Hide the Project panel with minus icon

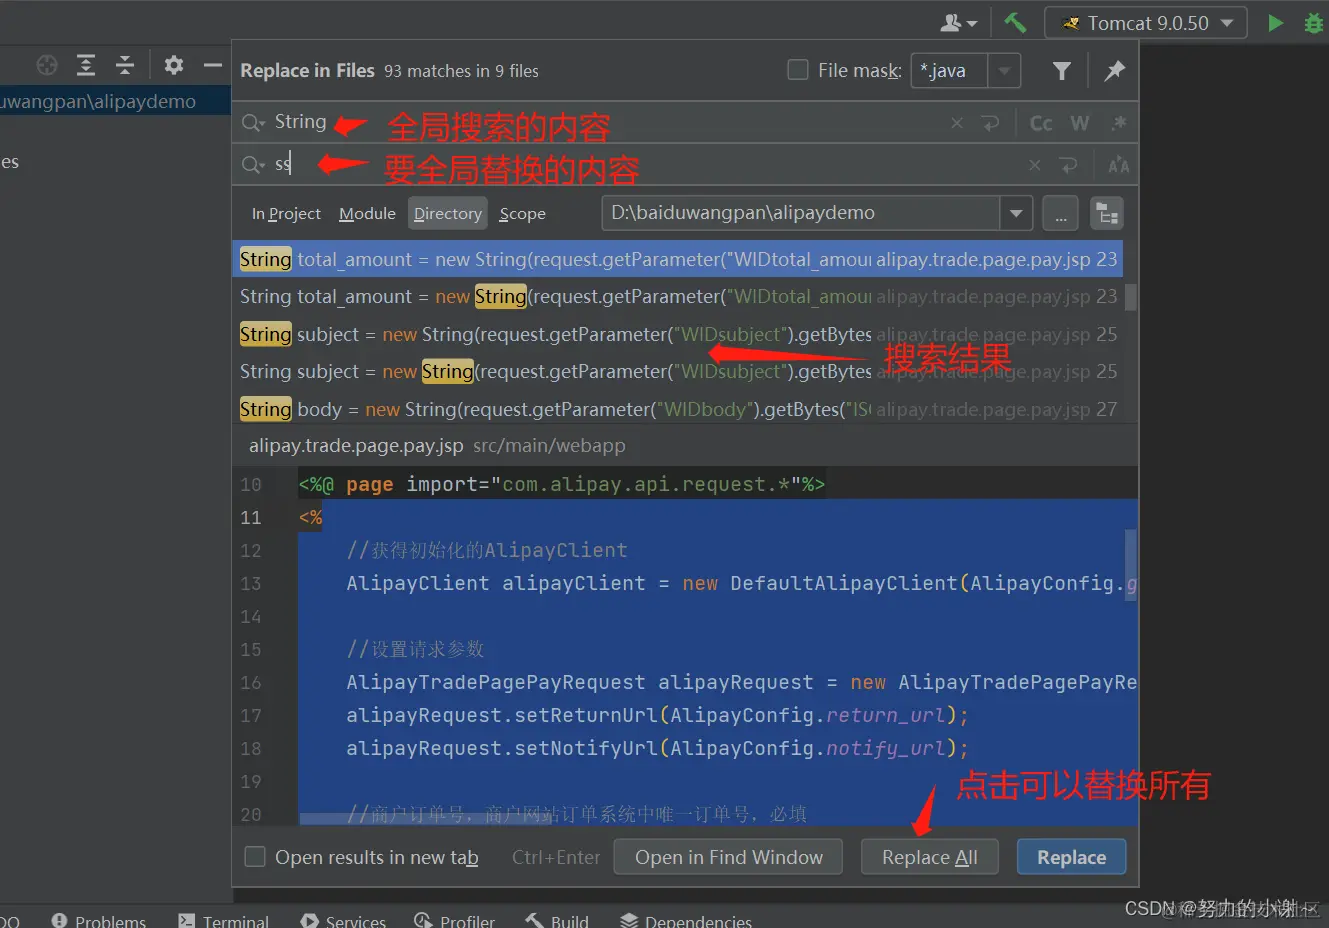click(x=212, y=65)
